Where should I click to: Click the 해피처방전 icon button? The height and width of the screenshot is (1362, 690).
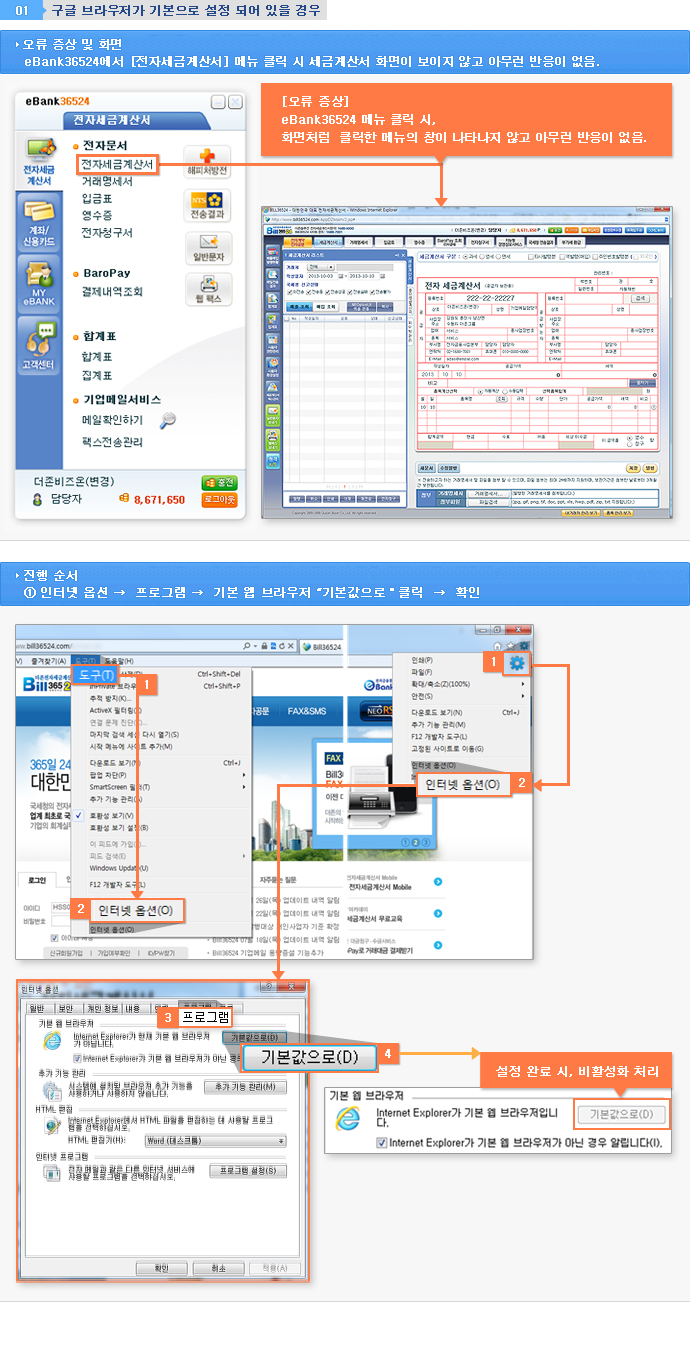point(207,163)
